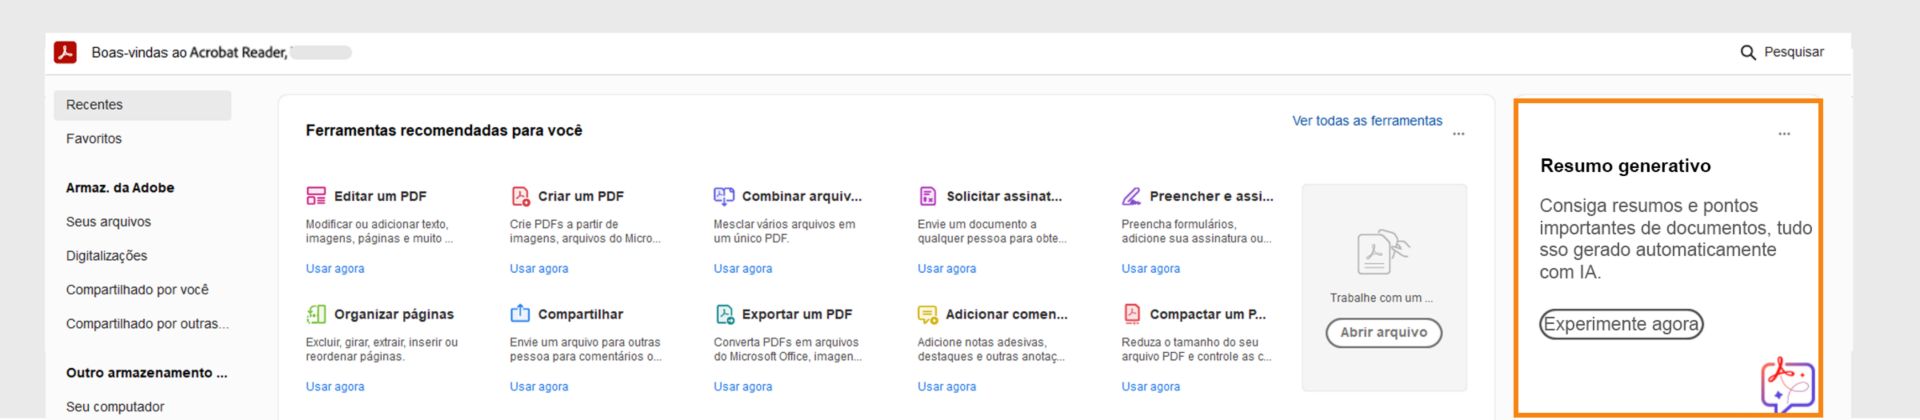Screen dimensions: 1920x420
Task: Click the Exportar um PDF title
Action: 797,314
